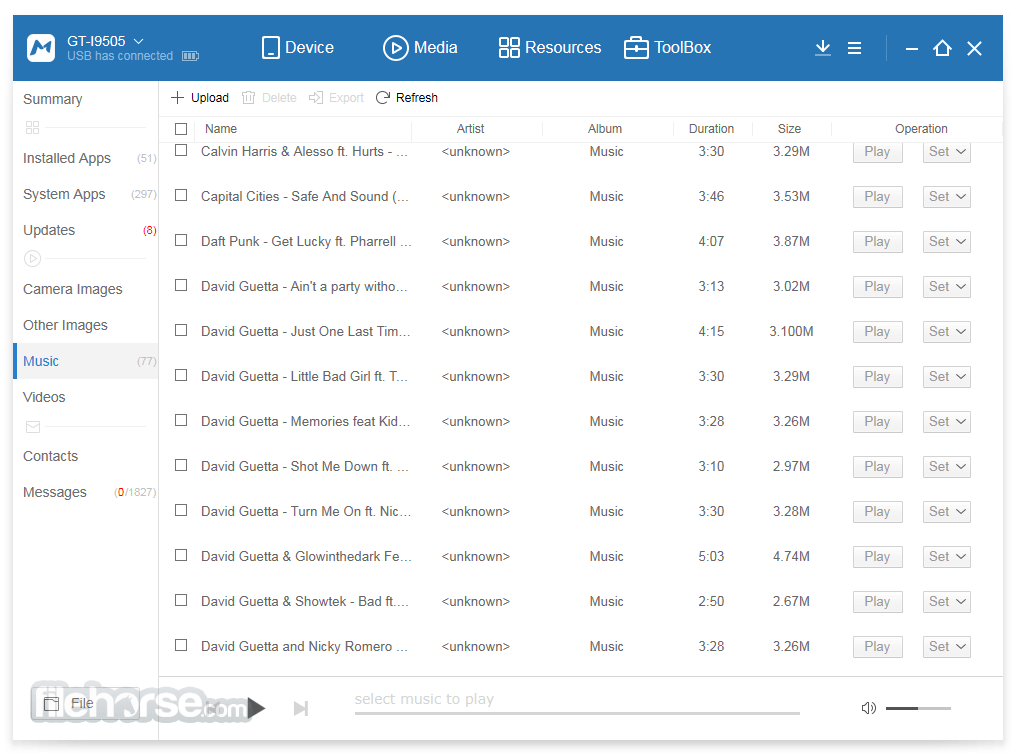Open Set dropdown for Just One Last Time
Image resolution: width=1016 pixels, height=753 pixels.
(x=947, y=332)
